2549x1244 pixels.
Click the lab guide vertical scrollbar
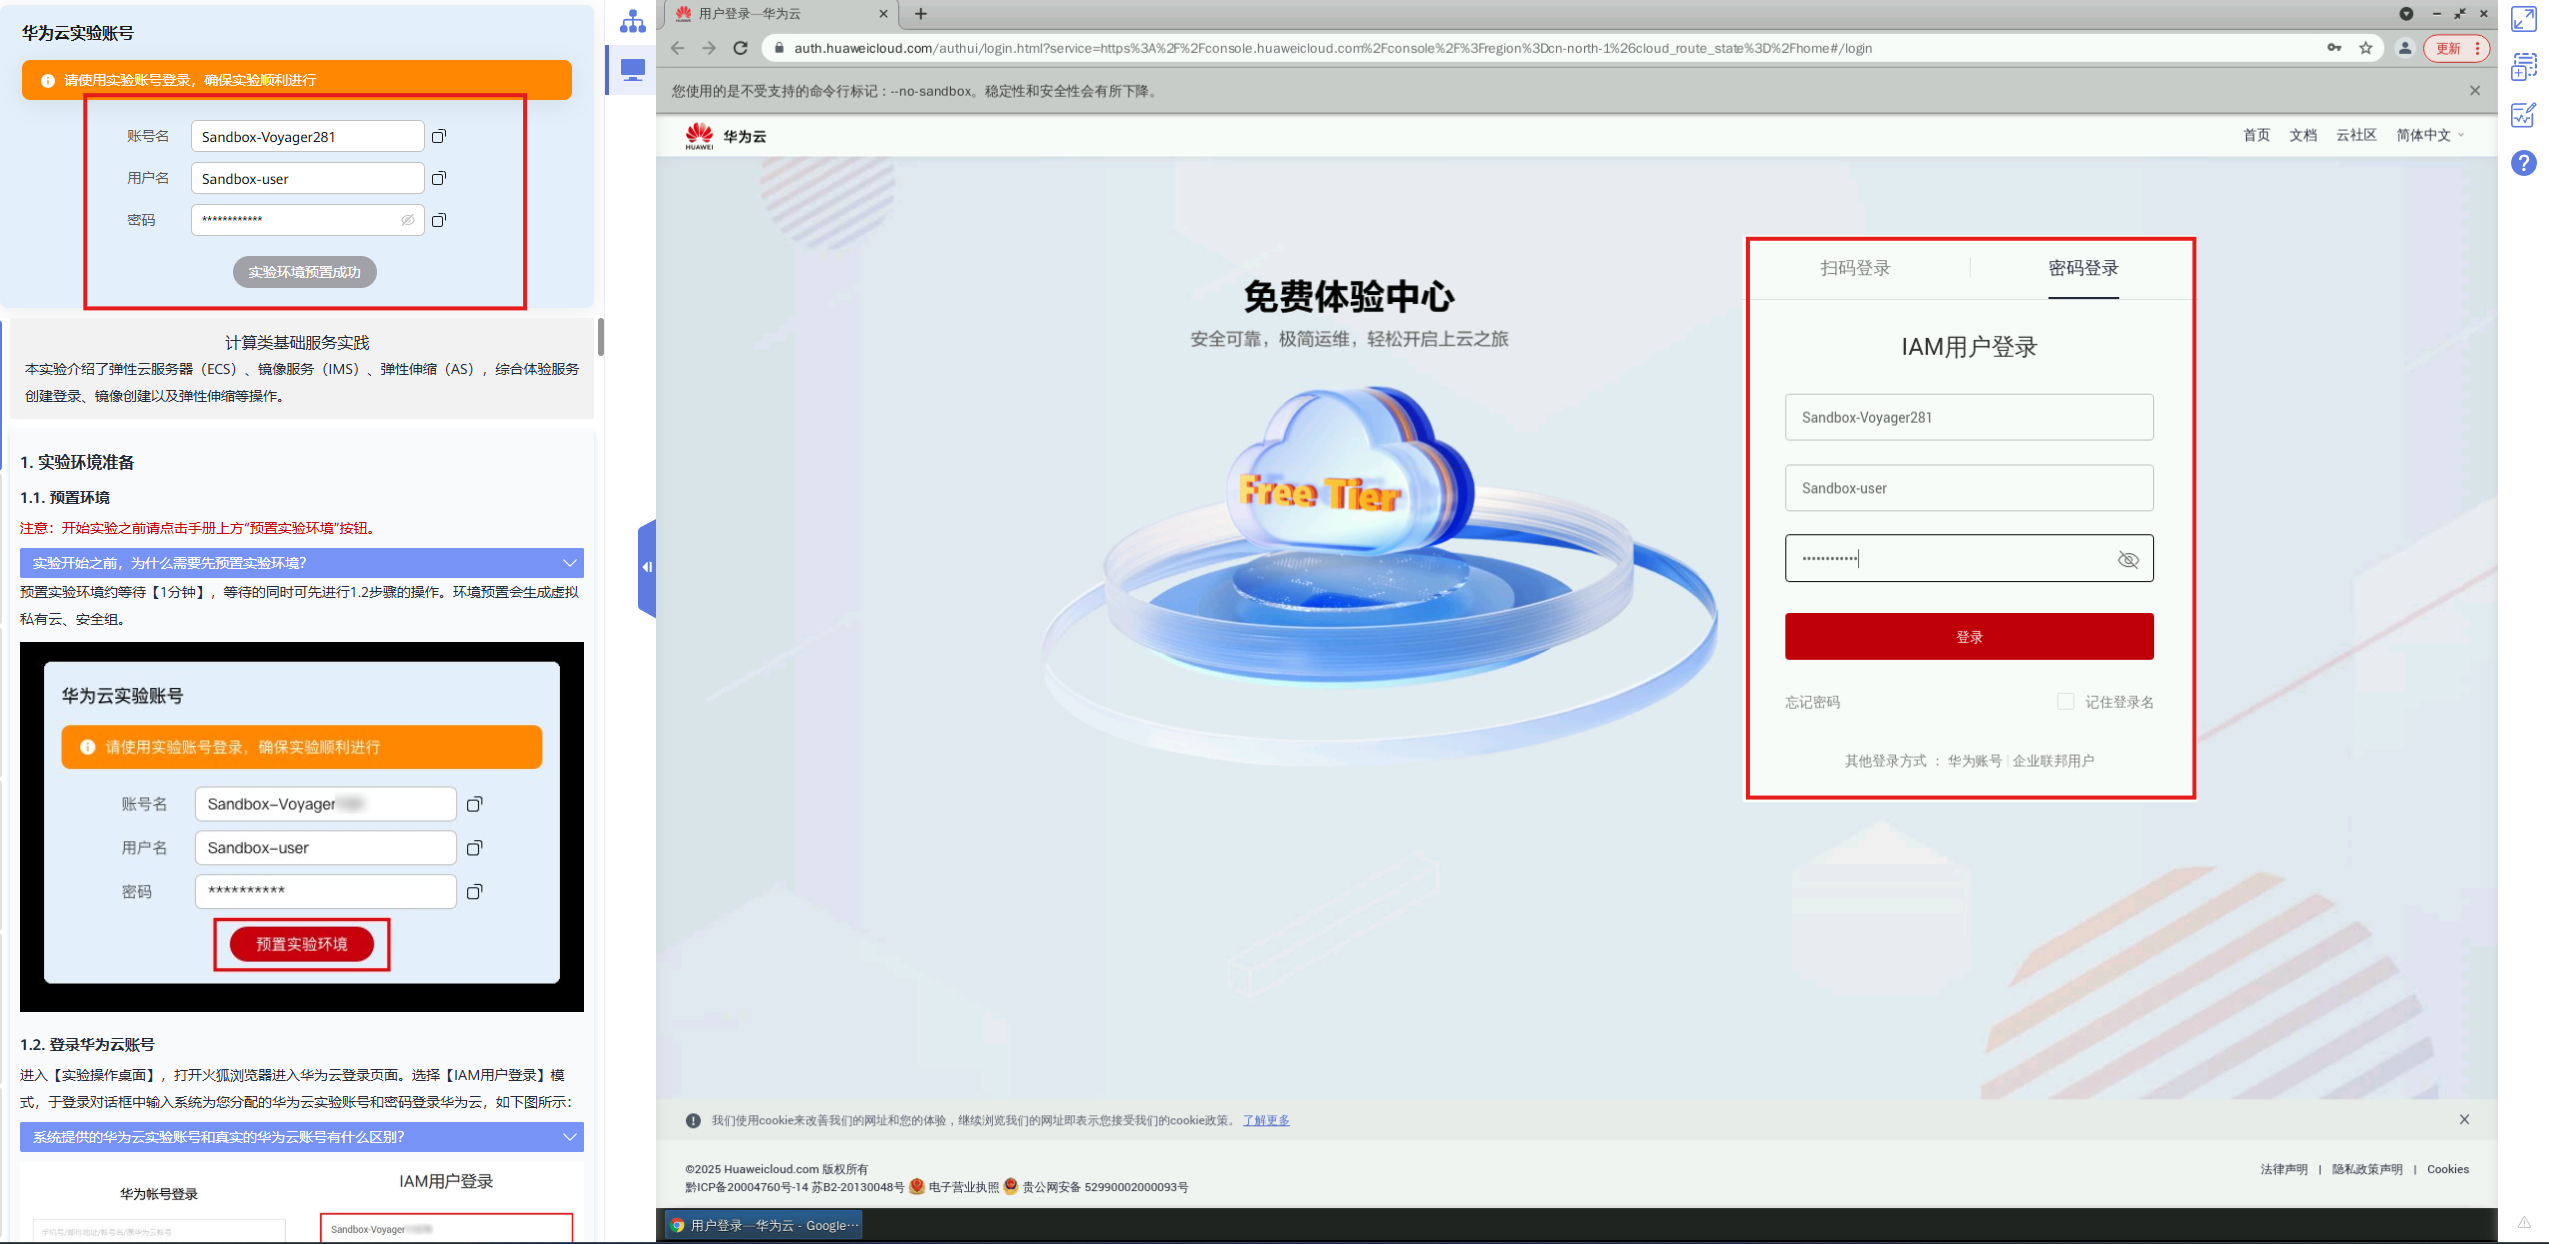600,337
